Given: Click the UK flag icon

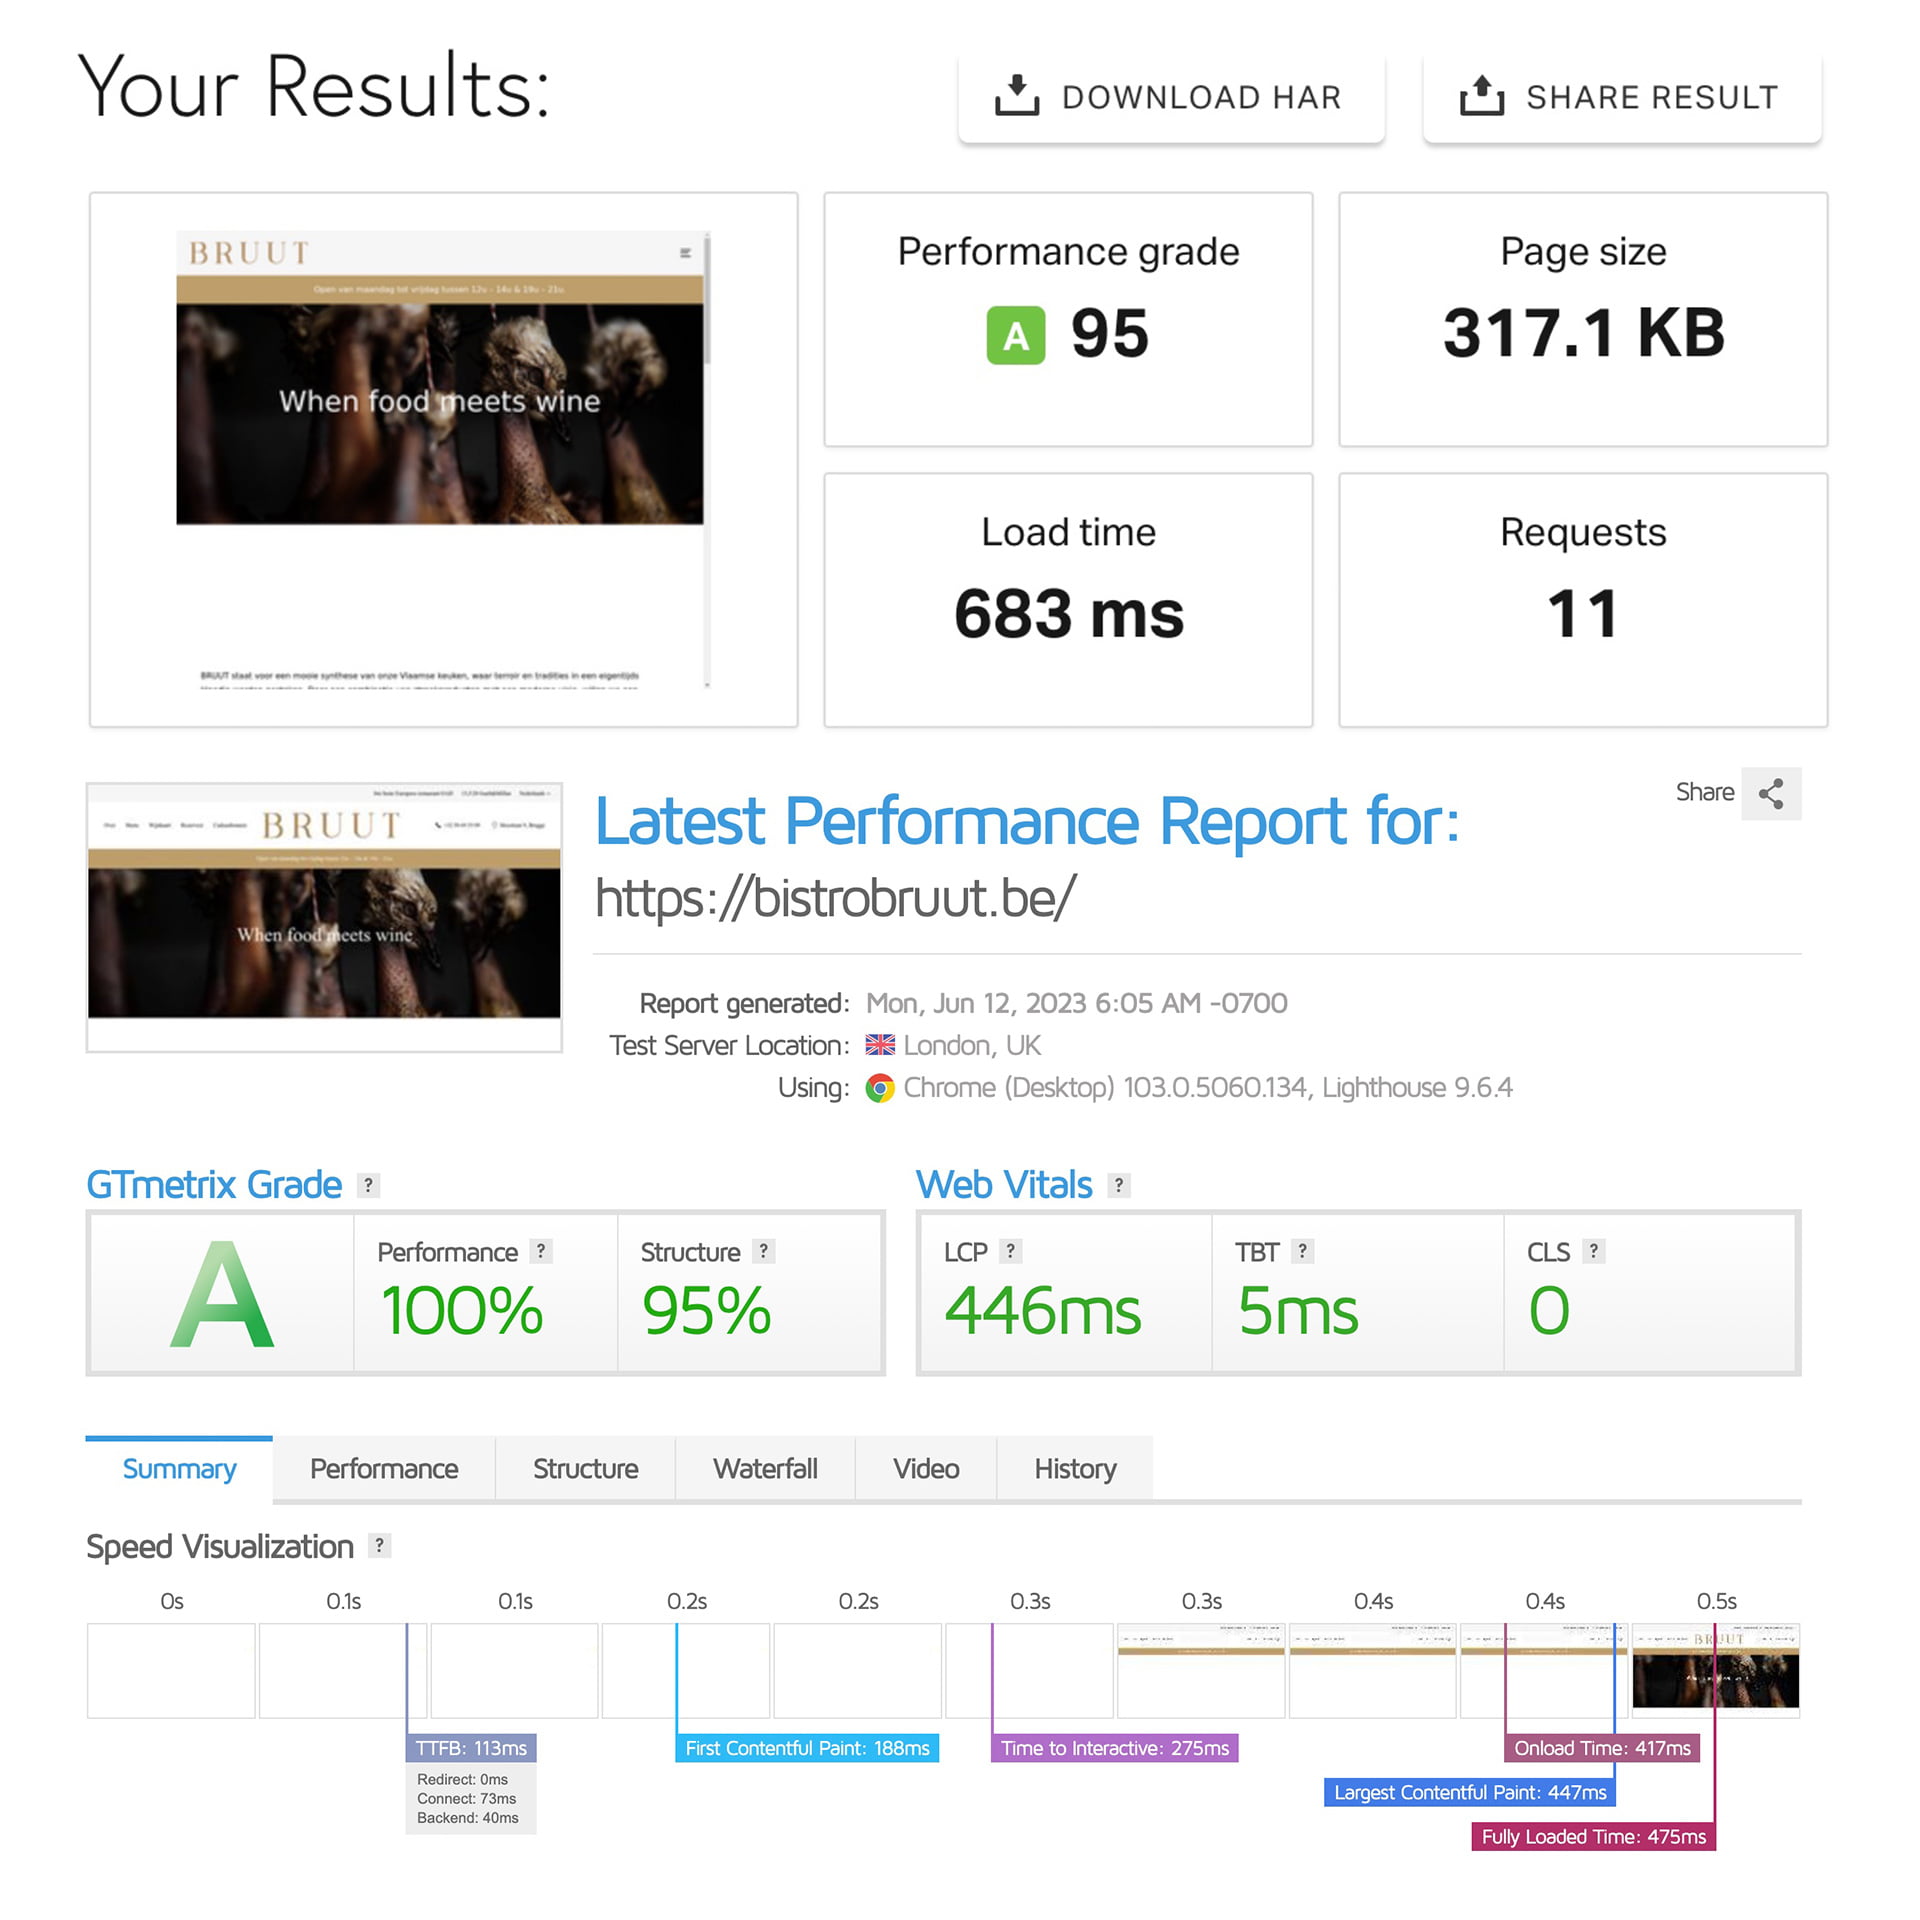Looking at the screenshot, I should click(880, 1046).
